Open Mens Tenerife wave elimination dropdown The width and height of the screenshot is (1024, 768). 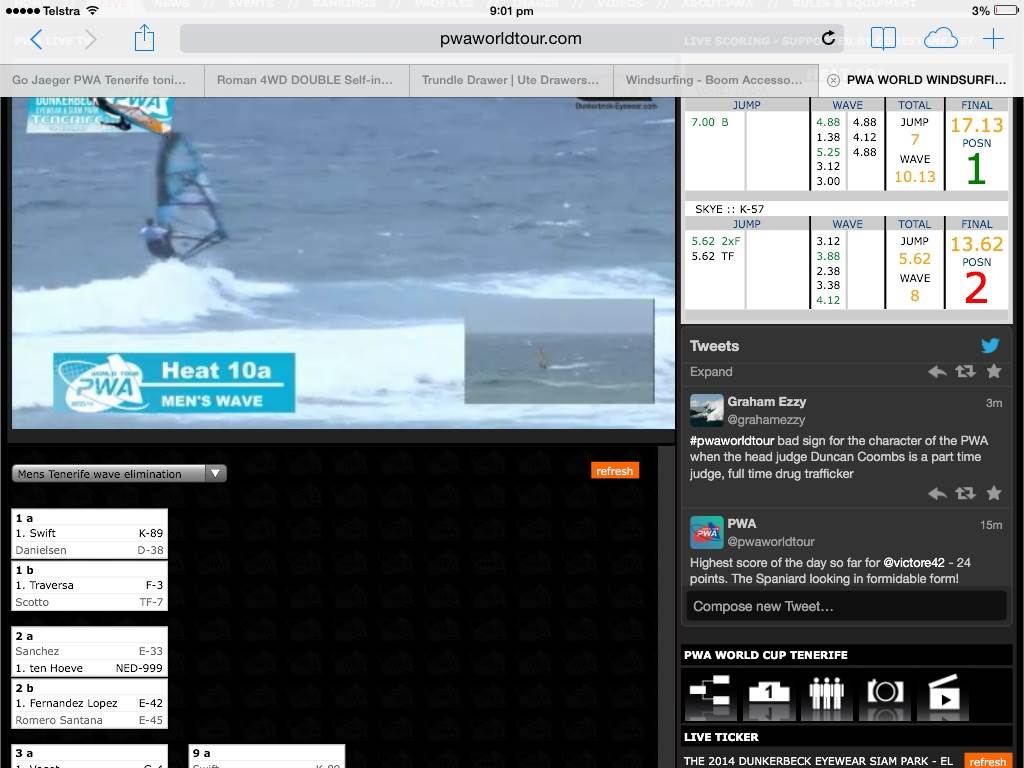pyautogui.click(x=119, y=474)
